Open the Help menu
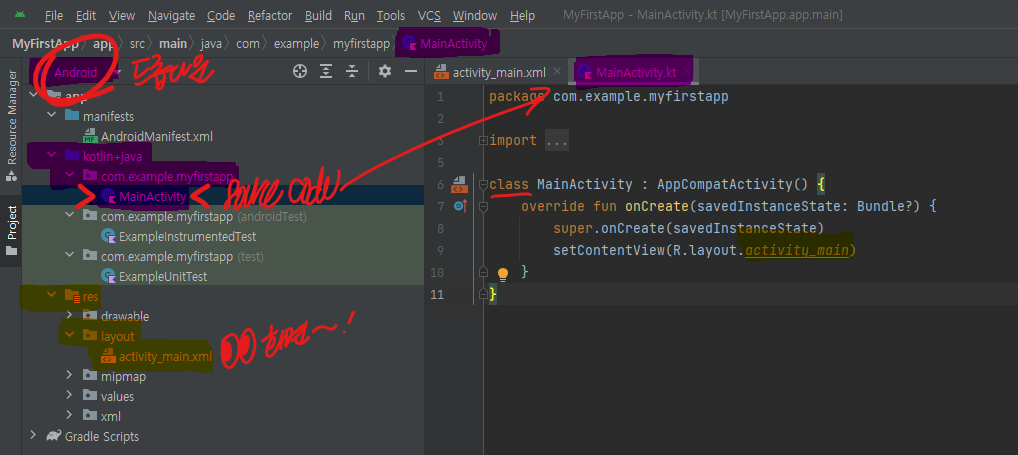This screenshot has height=455, width=1018. tap(522, 16)
